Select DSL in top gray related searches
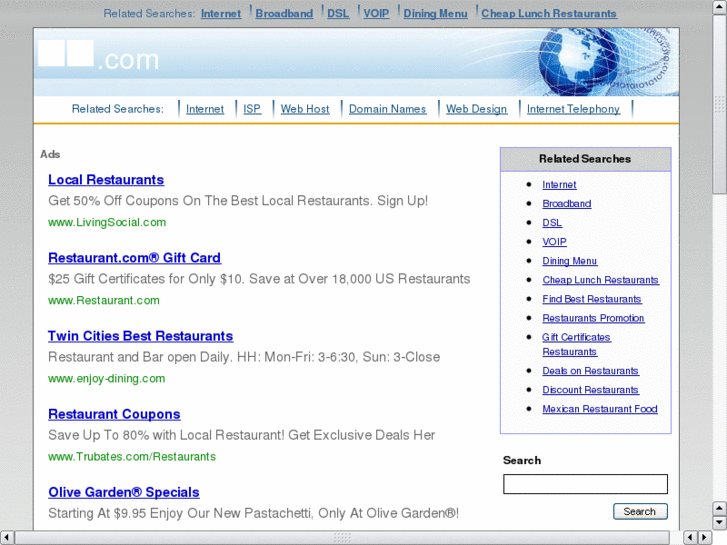 point(338,13)
